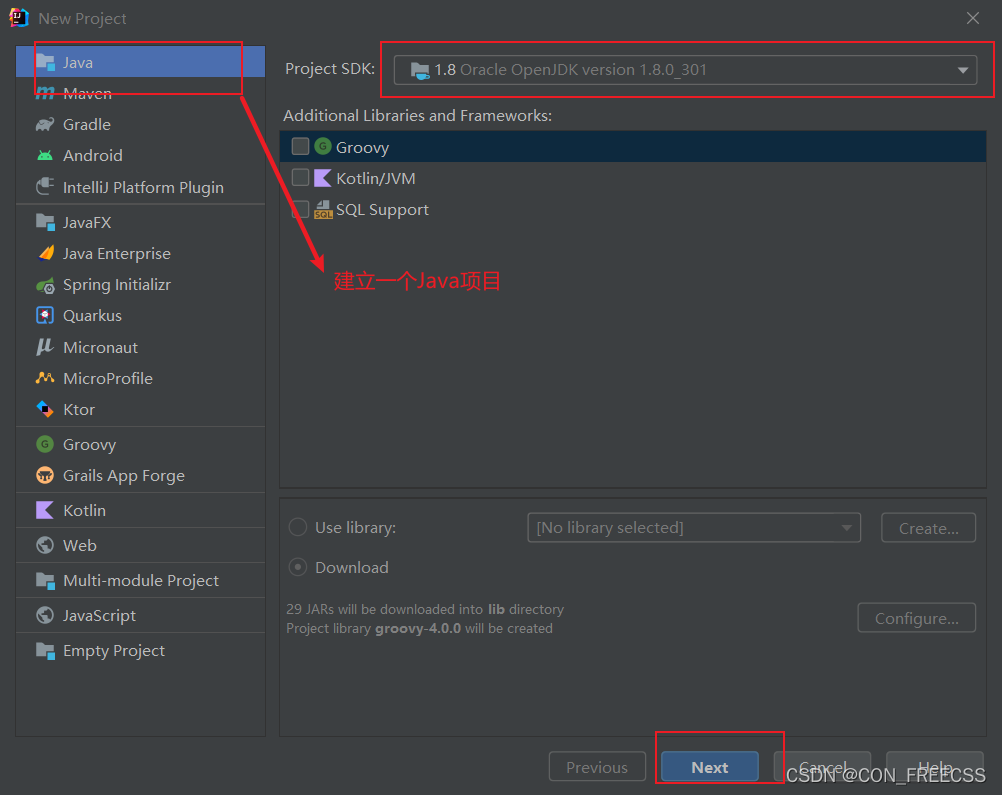Select the SQL Support framework row
This screenshot has height=795, width=1002.
click(x=633, y=209)
